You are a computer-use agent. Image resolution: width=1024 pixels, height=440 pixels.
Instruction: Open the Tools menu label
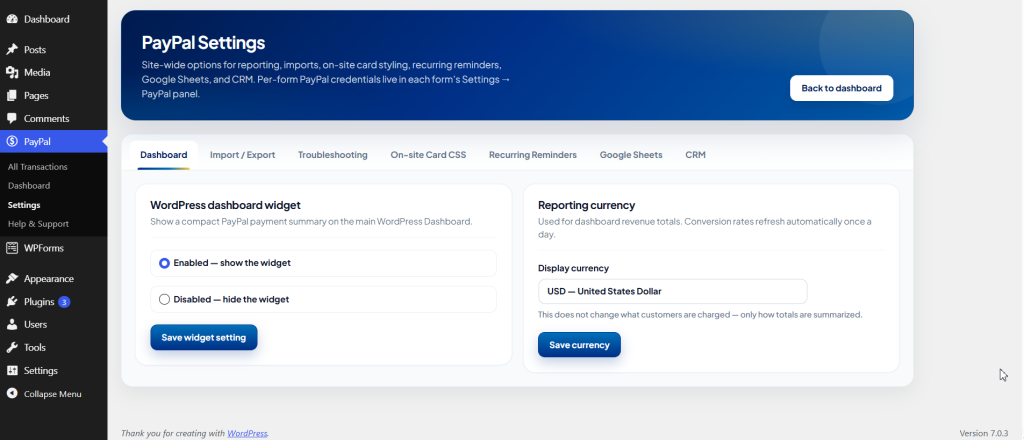click(x=35, y=347)
